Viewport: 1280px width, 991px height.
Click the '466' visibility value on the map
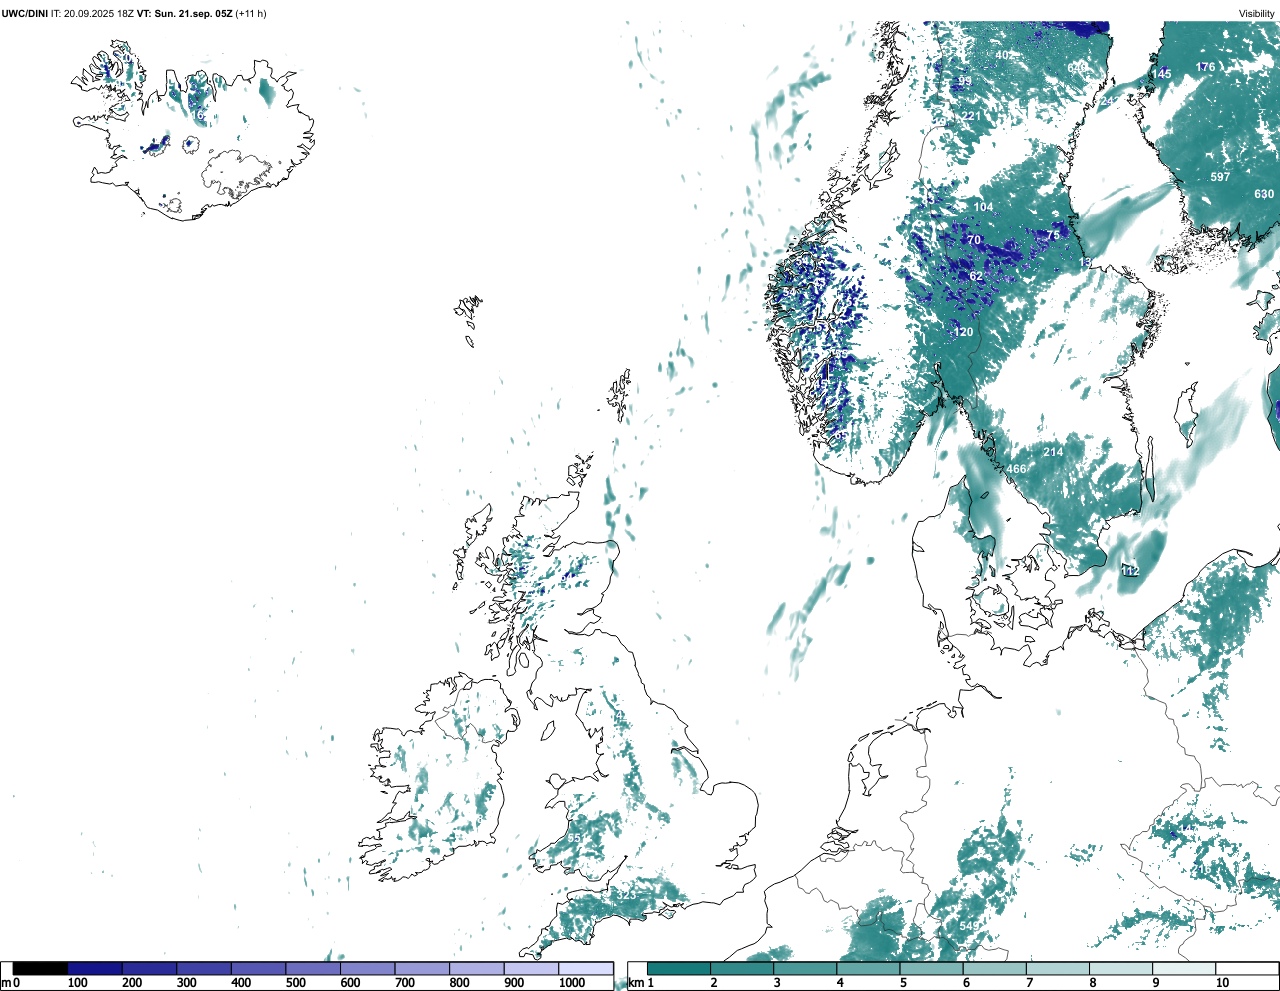pos(1016,469)
